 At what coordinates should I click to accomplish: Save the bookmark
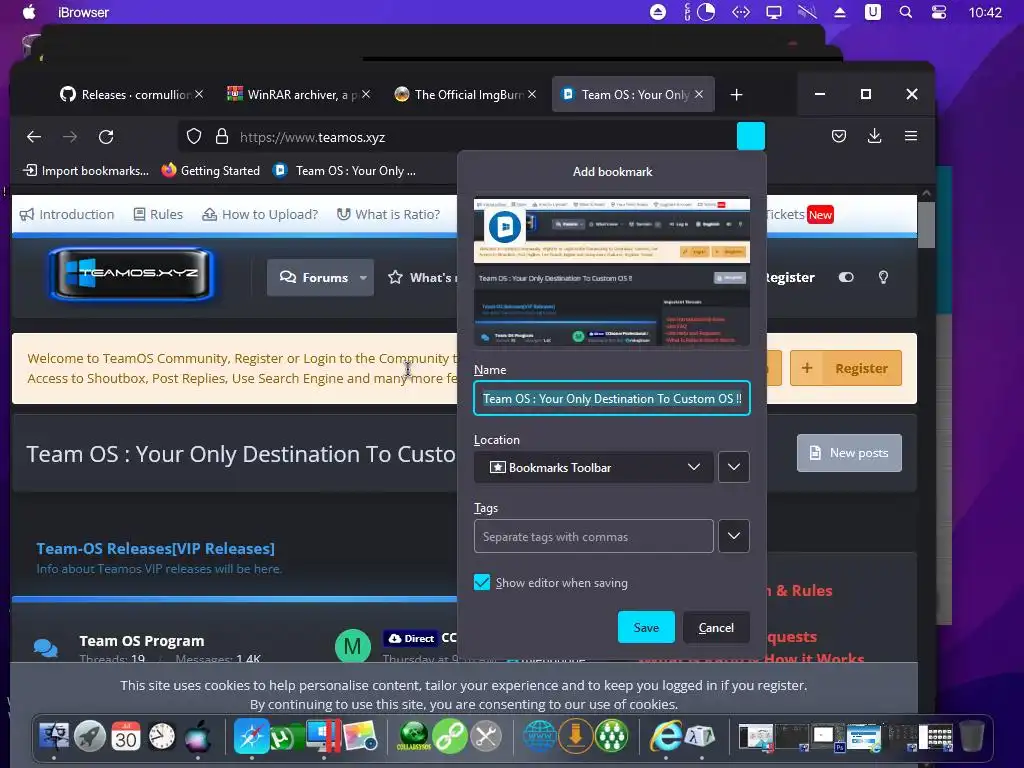(x=646, y=627)
